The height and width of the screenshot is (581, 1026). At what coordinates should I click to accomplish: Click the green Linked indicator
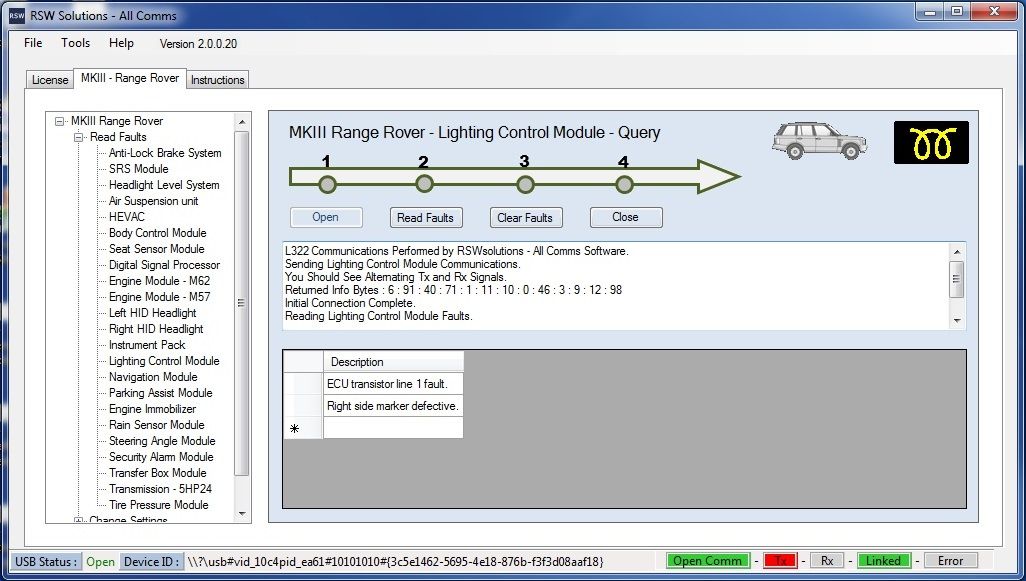(x=883, y=561)
